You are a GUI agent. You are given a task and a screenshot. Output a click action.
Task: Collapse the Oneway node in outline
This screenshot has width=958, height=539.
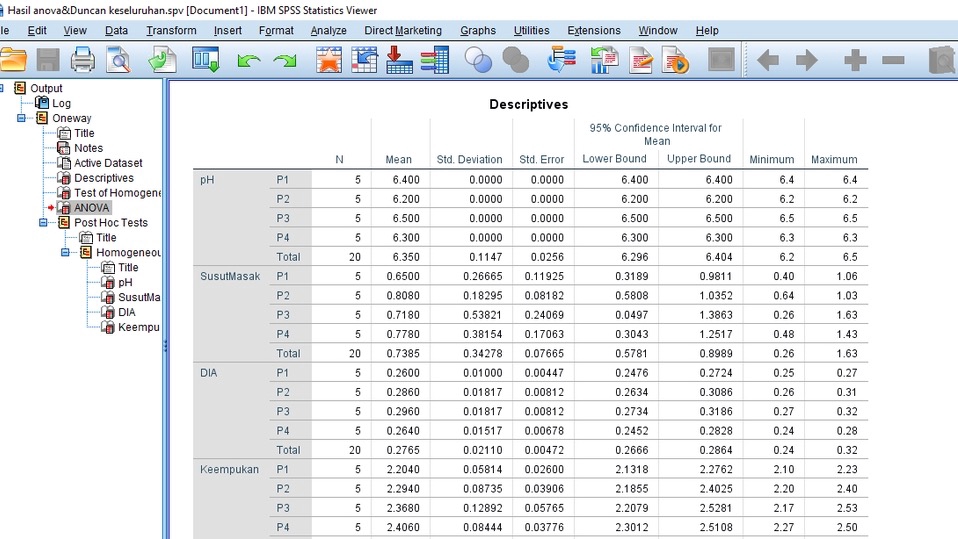tap(22, 118)
